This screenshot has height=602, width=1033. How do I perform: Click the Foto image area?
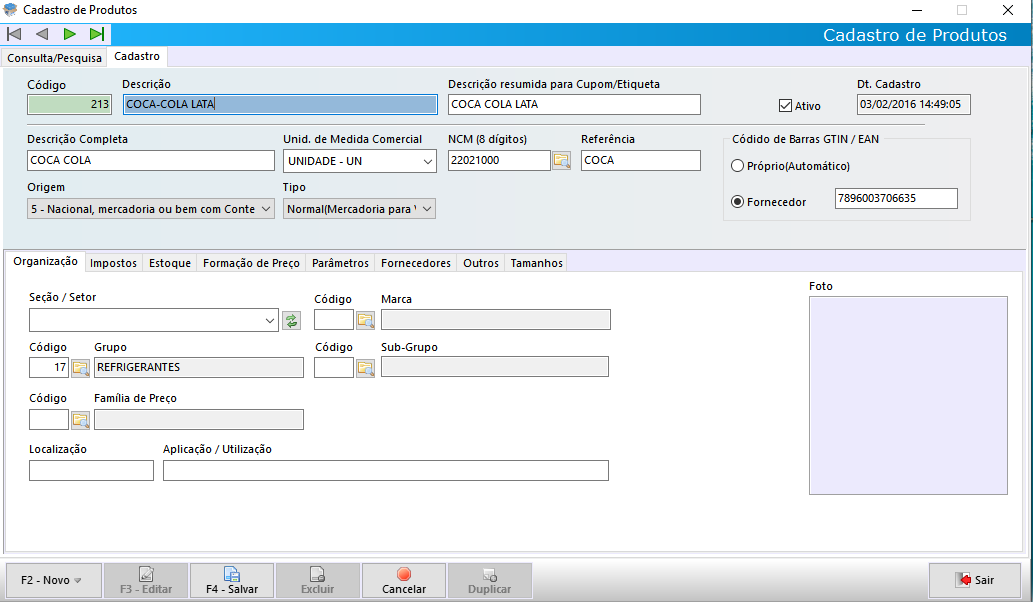click(x=908, y=395)
